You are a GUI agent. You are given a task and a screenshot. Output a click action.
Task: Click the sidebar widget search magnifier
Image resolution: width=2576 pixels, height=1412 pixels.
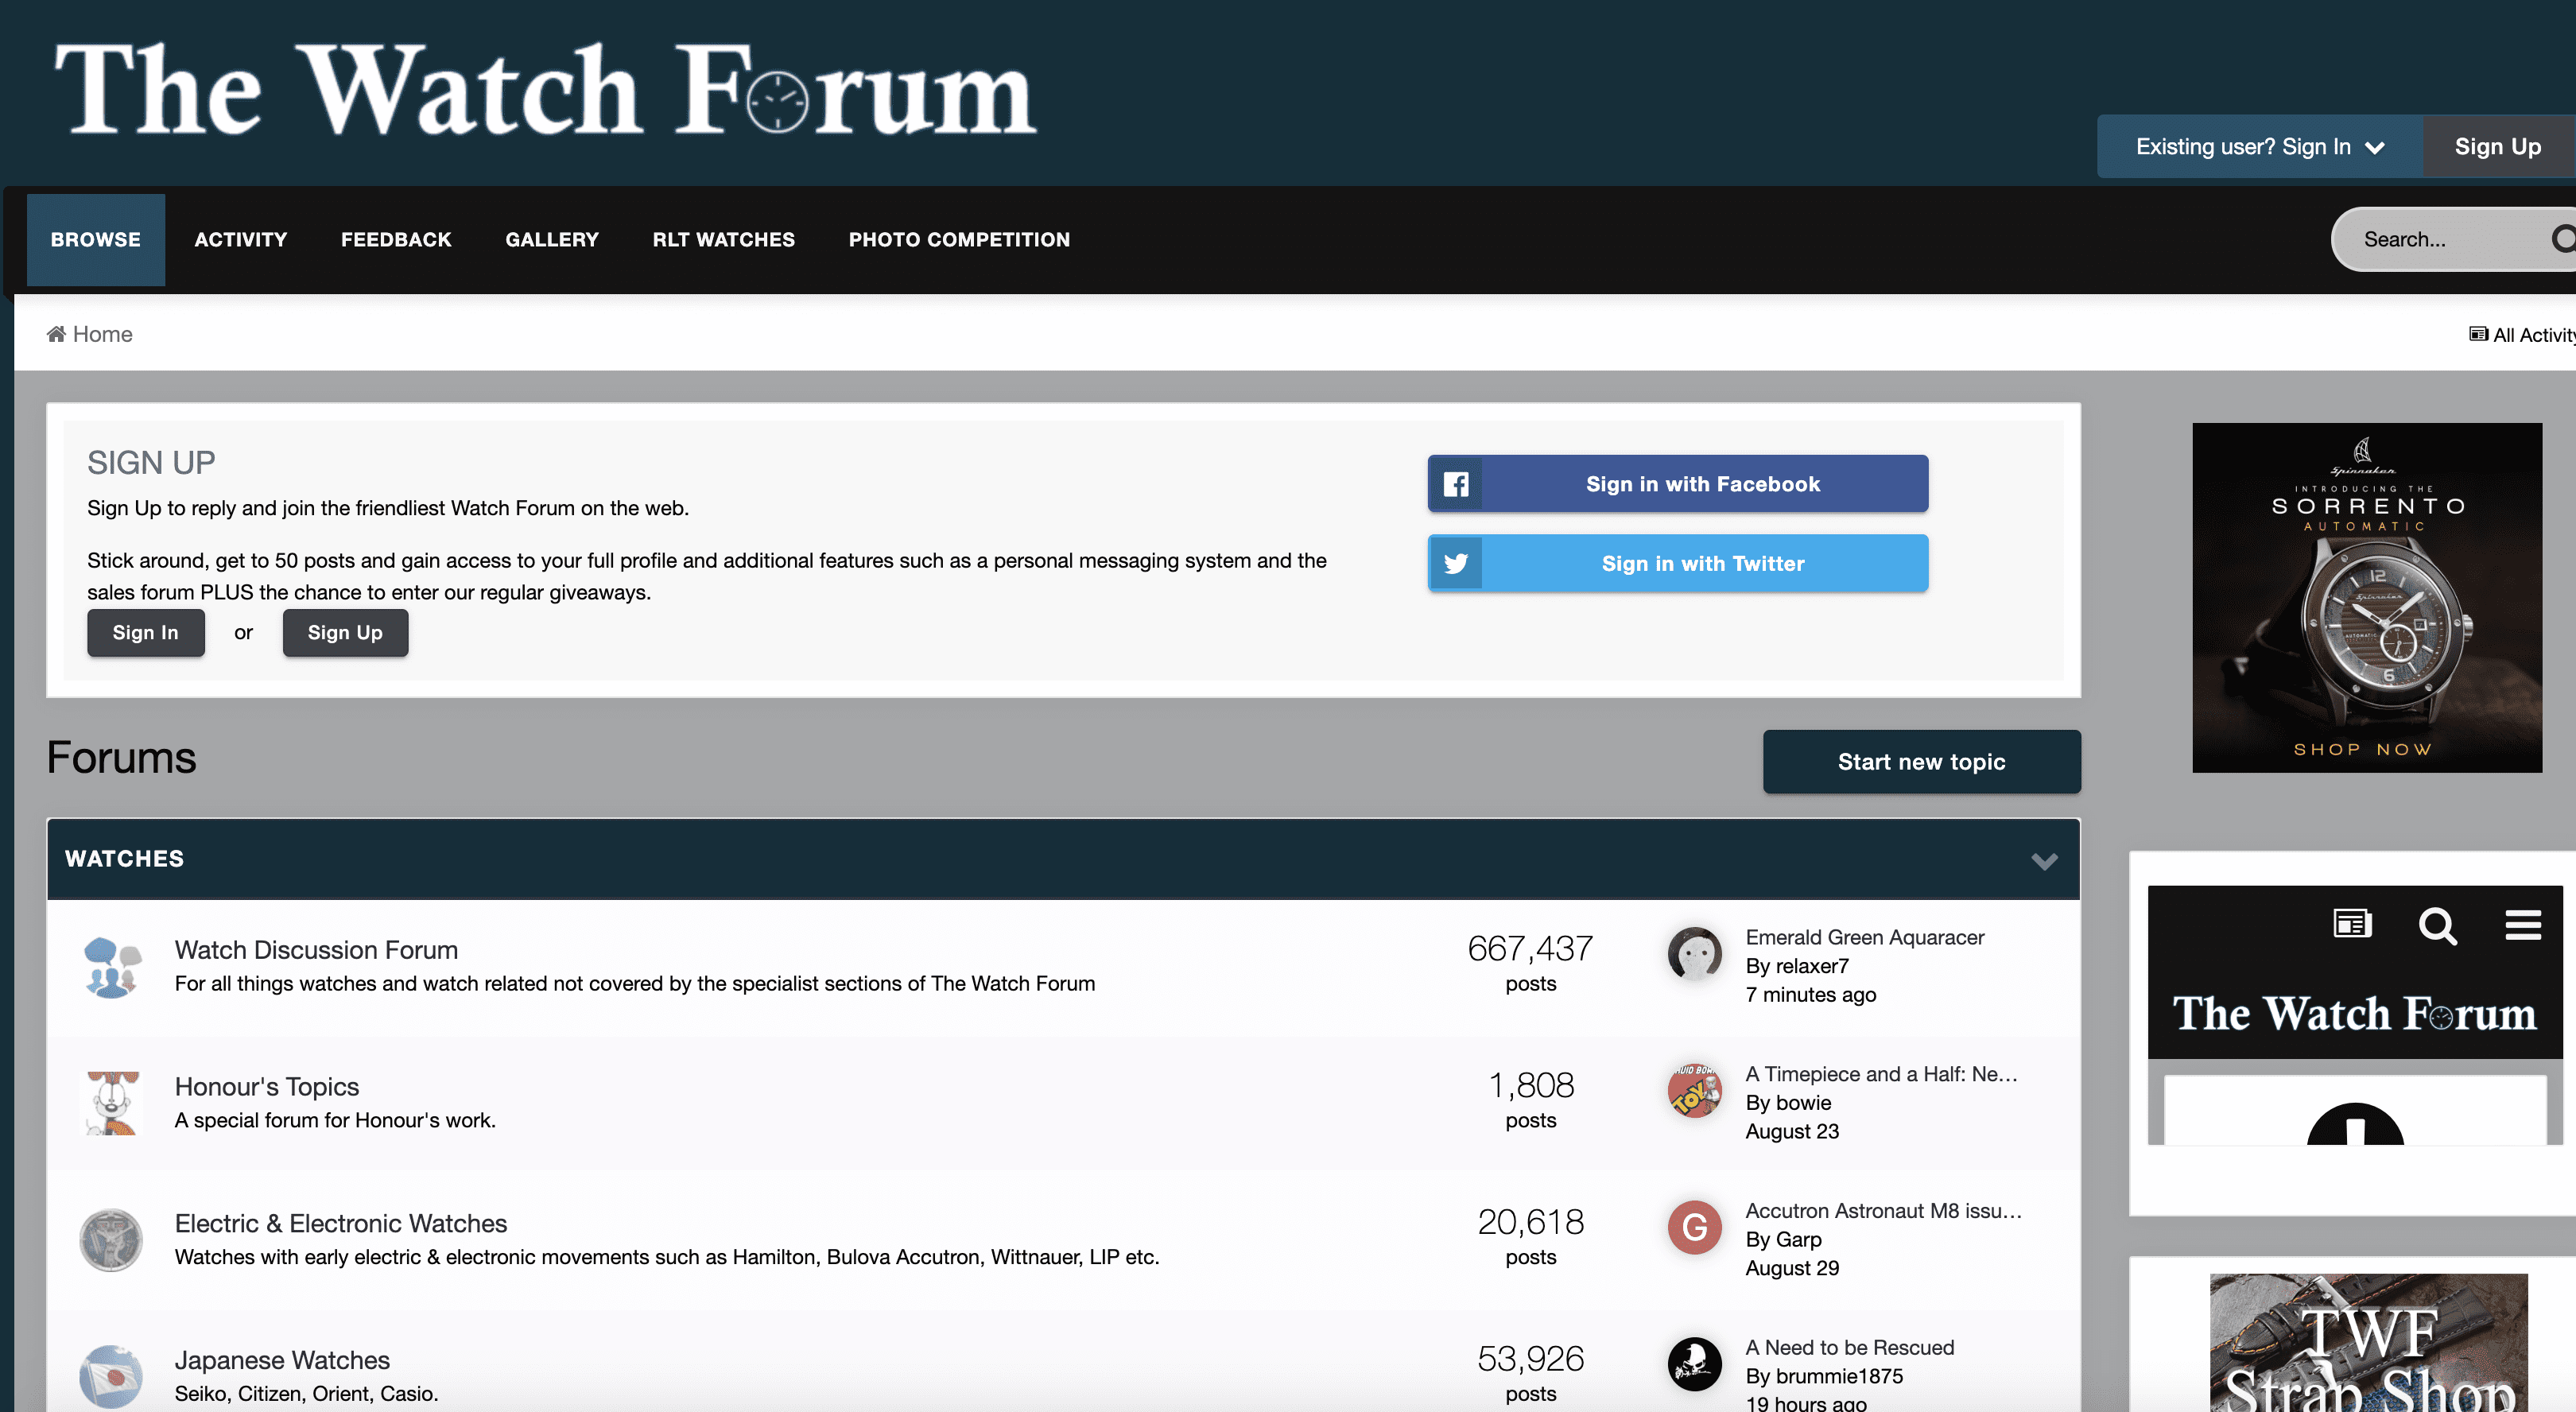point(2437,925)
